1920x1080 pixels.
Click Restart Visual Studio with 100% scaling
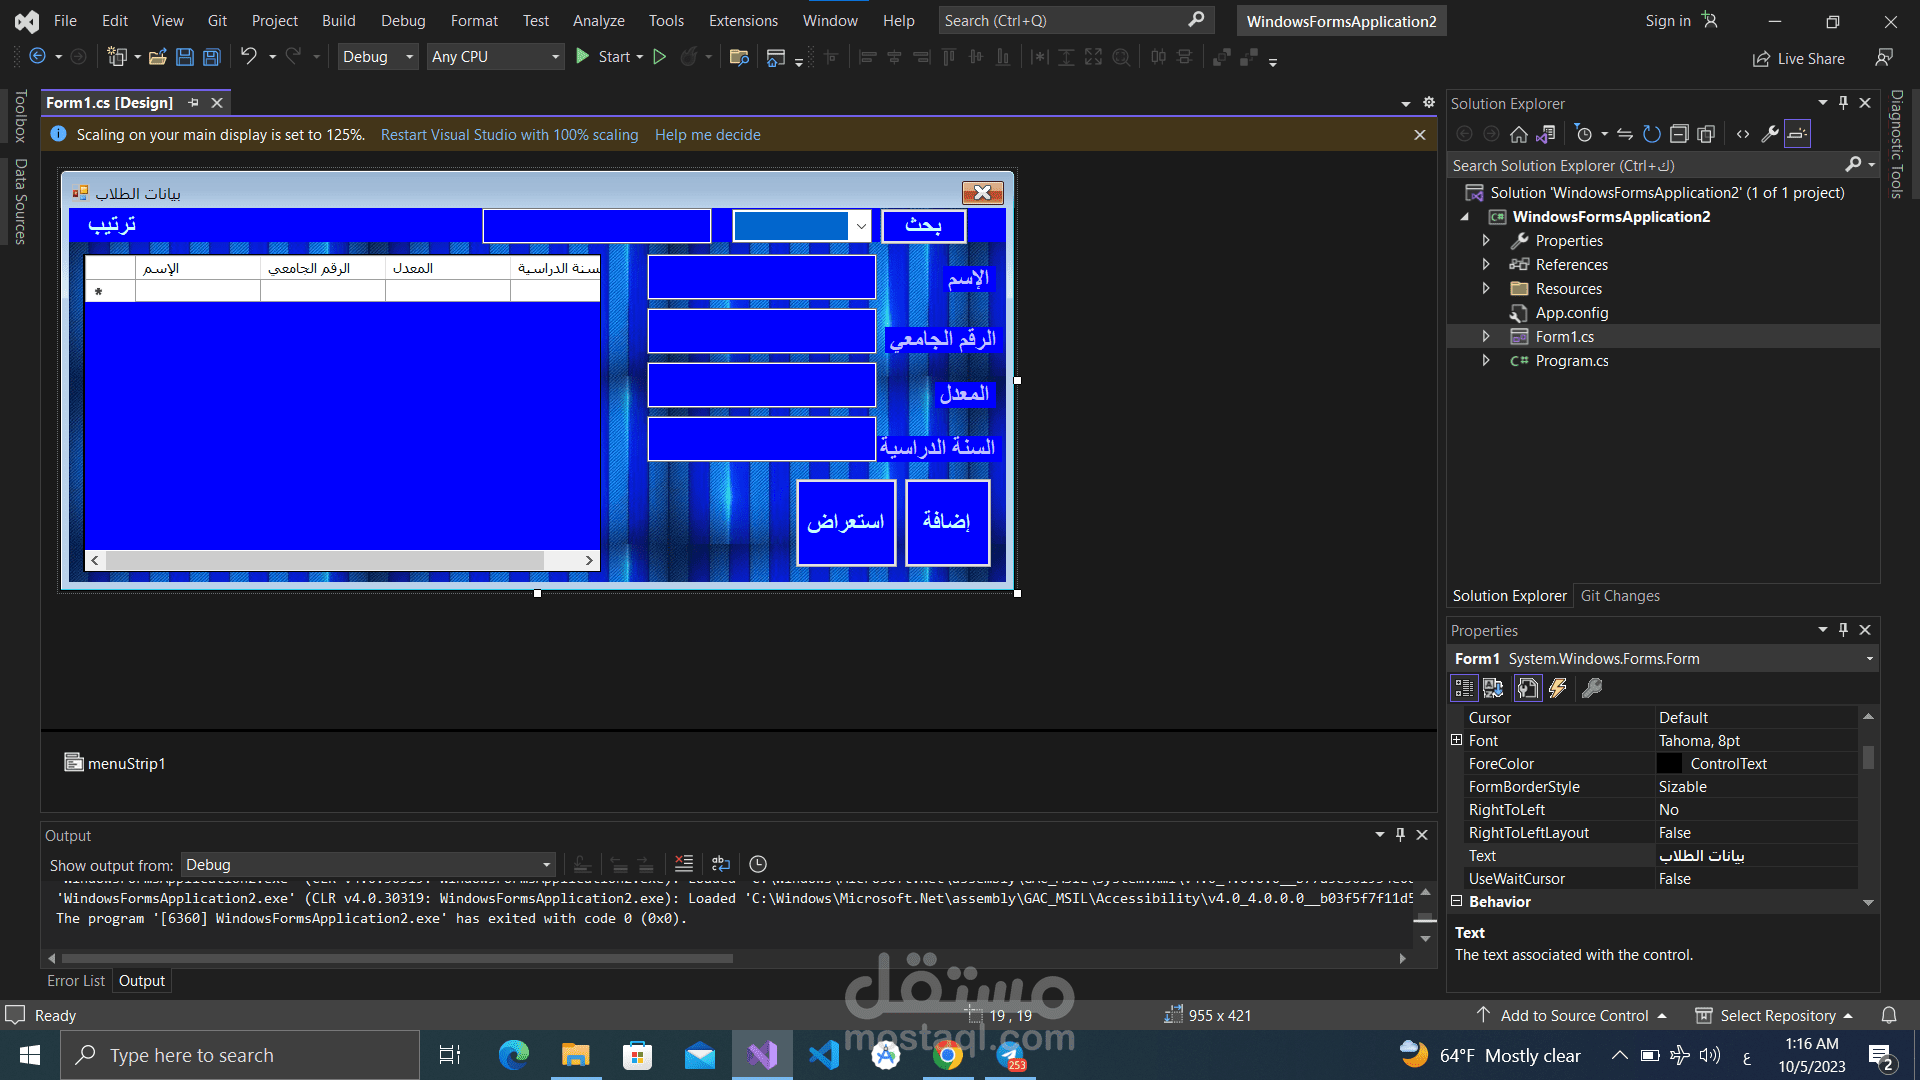(x=509, y=135)
